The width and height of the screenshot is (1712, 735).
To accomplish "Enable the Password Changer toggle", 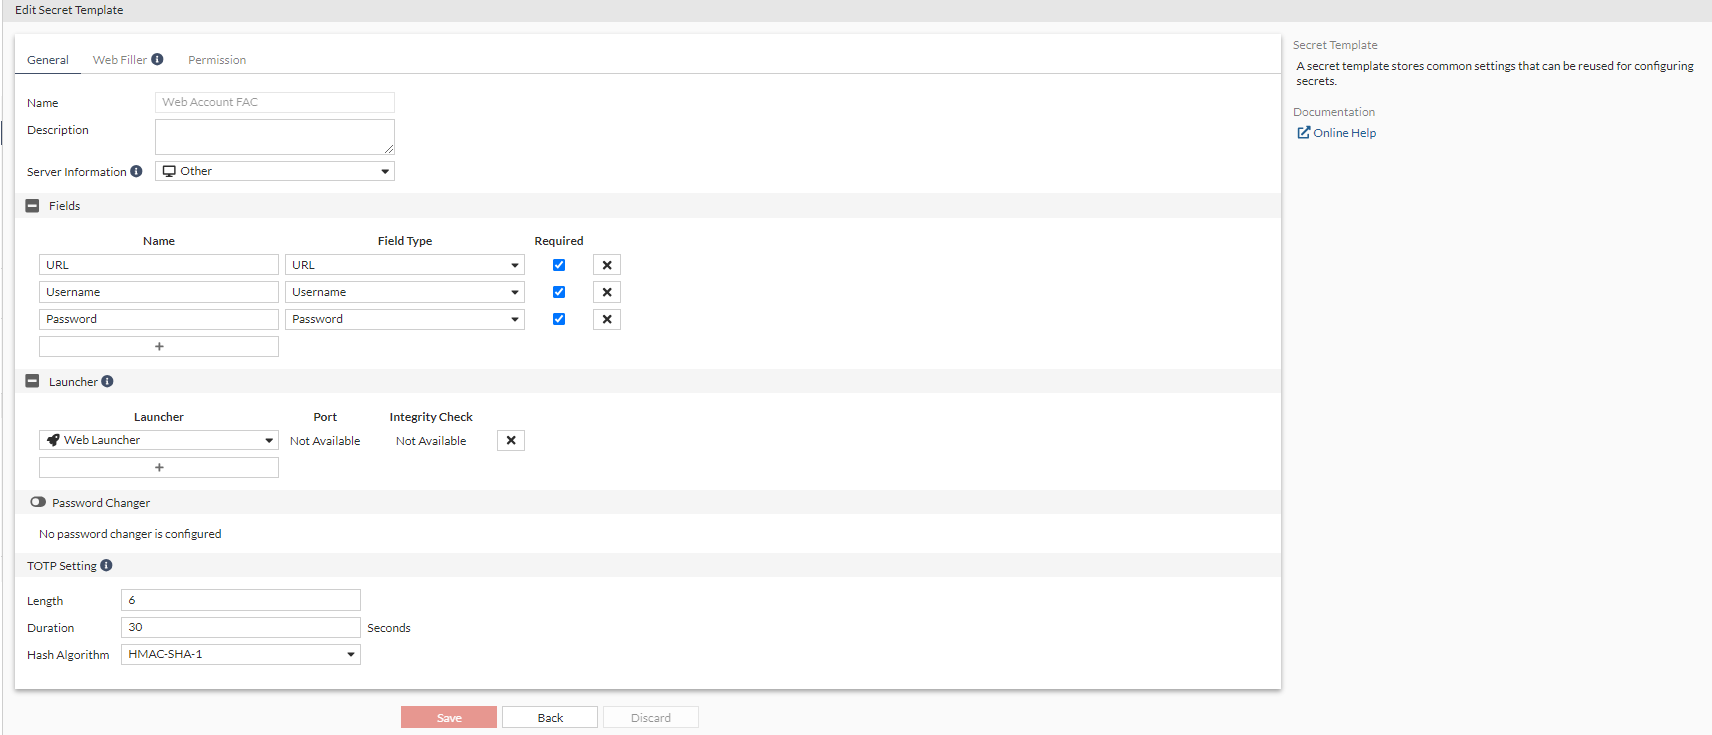I will point(38,502).
